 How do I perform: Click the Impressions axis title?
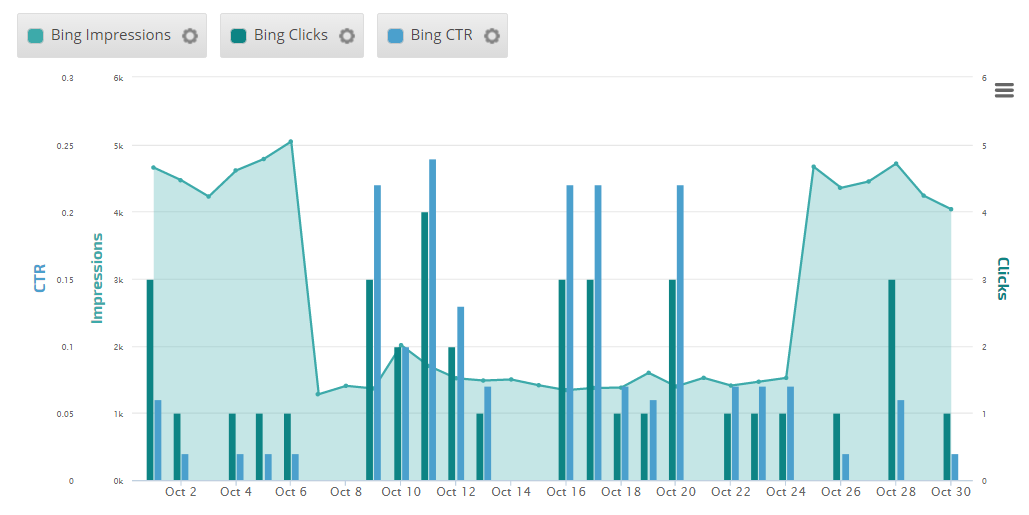click(x=97, y=278)
